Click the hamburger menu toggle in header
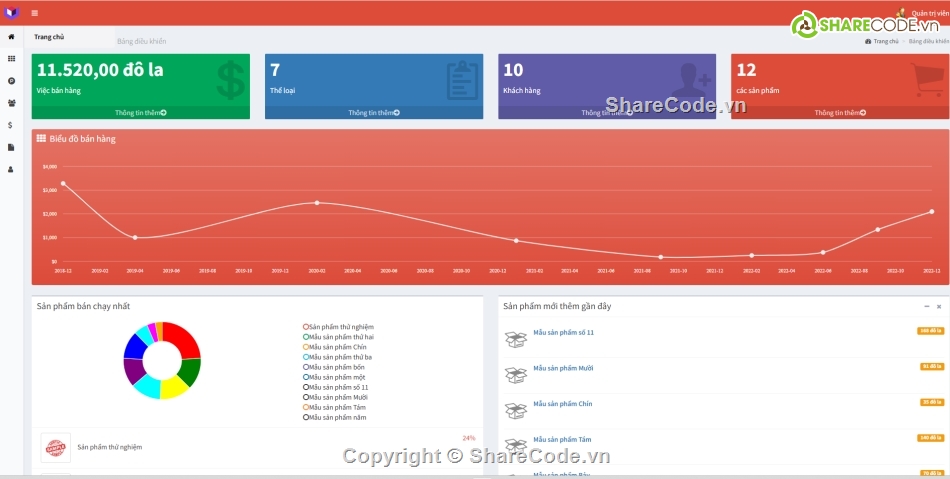 coord(35,13)
